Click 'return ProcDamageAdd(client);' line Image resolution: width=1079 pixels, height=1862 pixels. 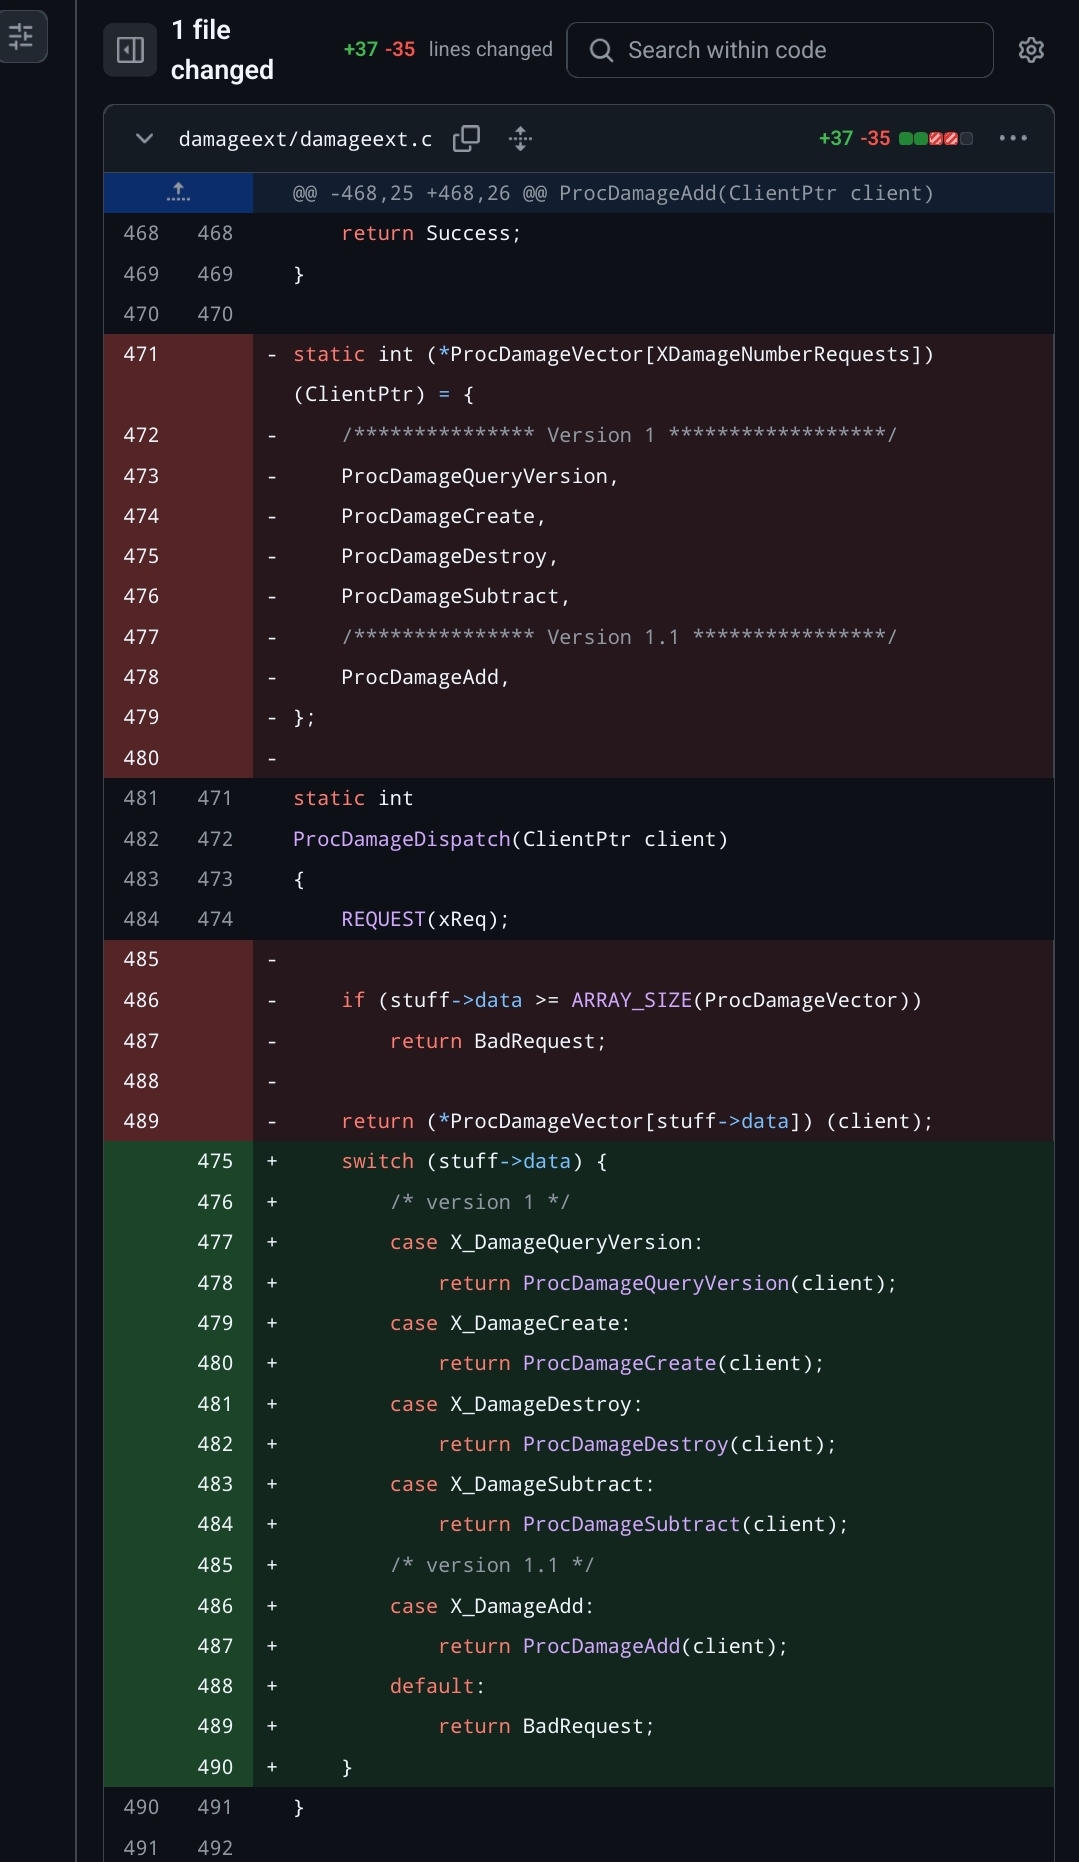pyautogui.click(x=613, y=1646)
